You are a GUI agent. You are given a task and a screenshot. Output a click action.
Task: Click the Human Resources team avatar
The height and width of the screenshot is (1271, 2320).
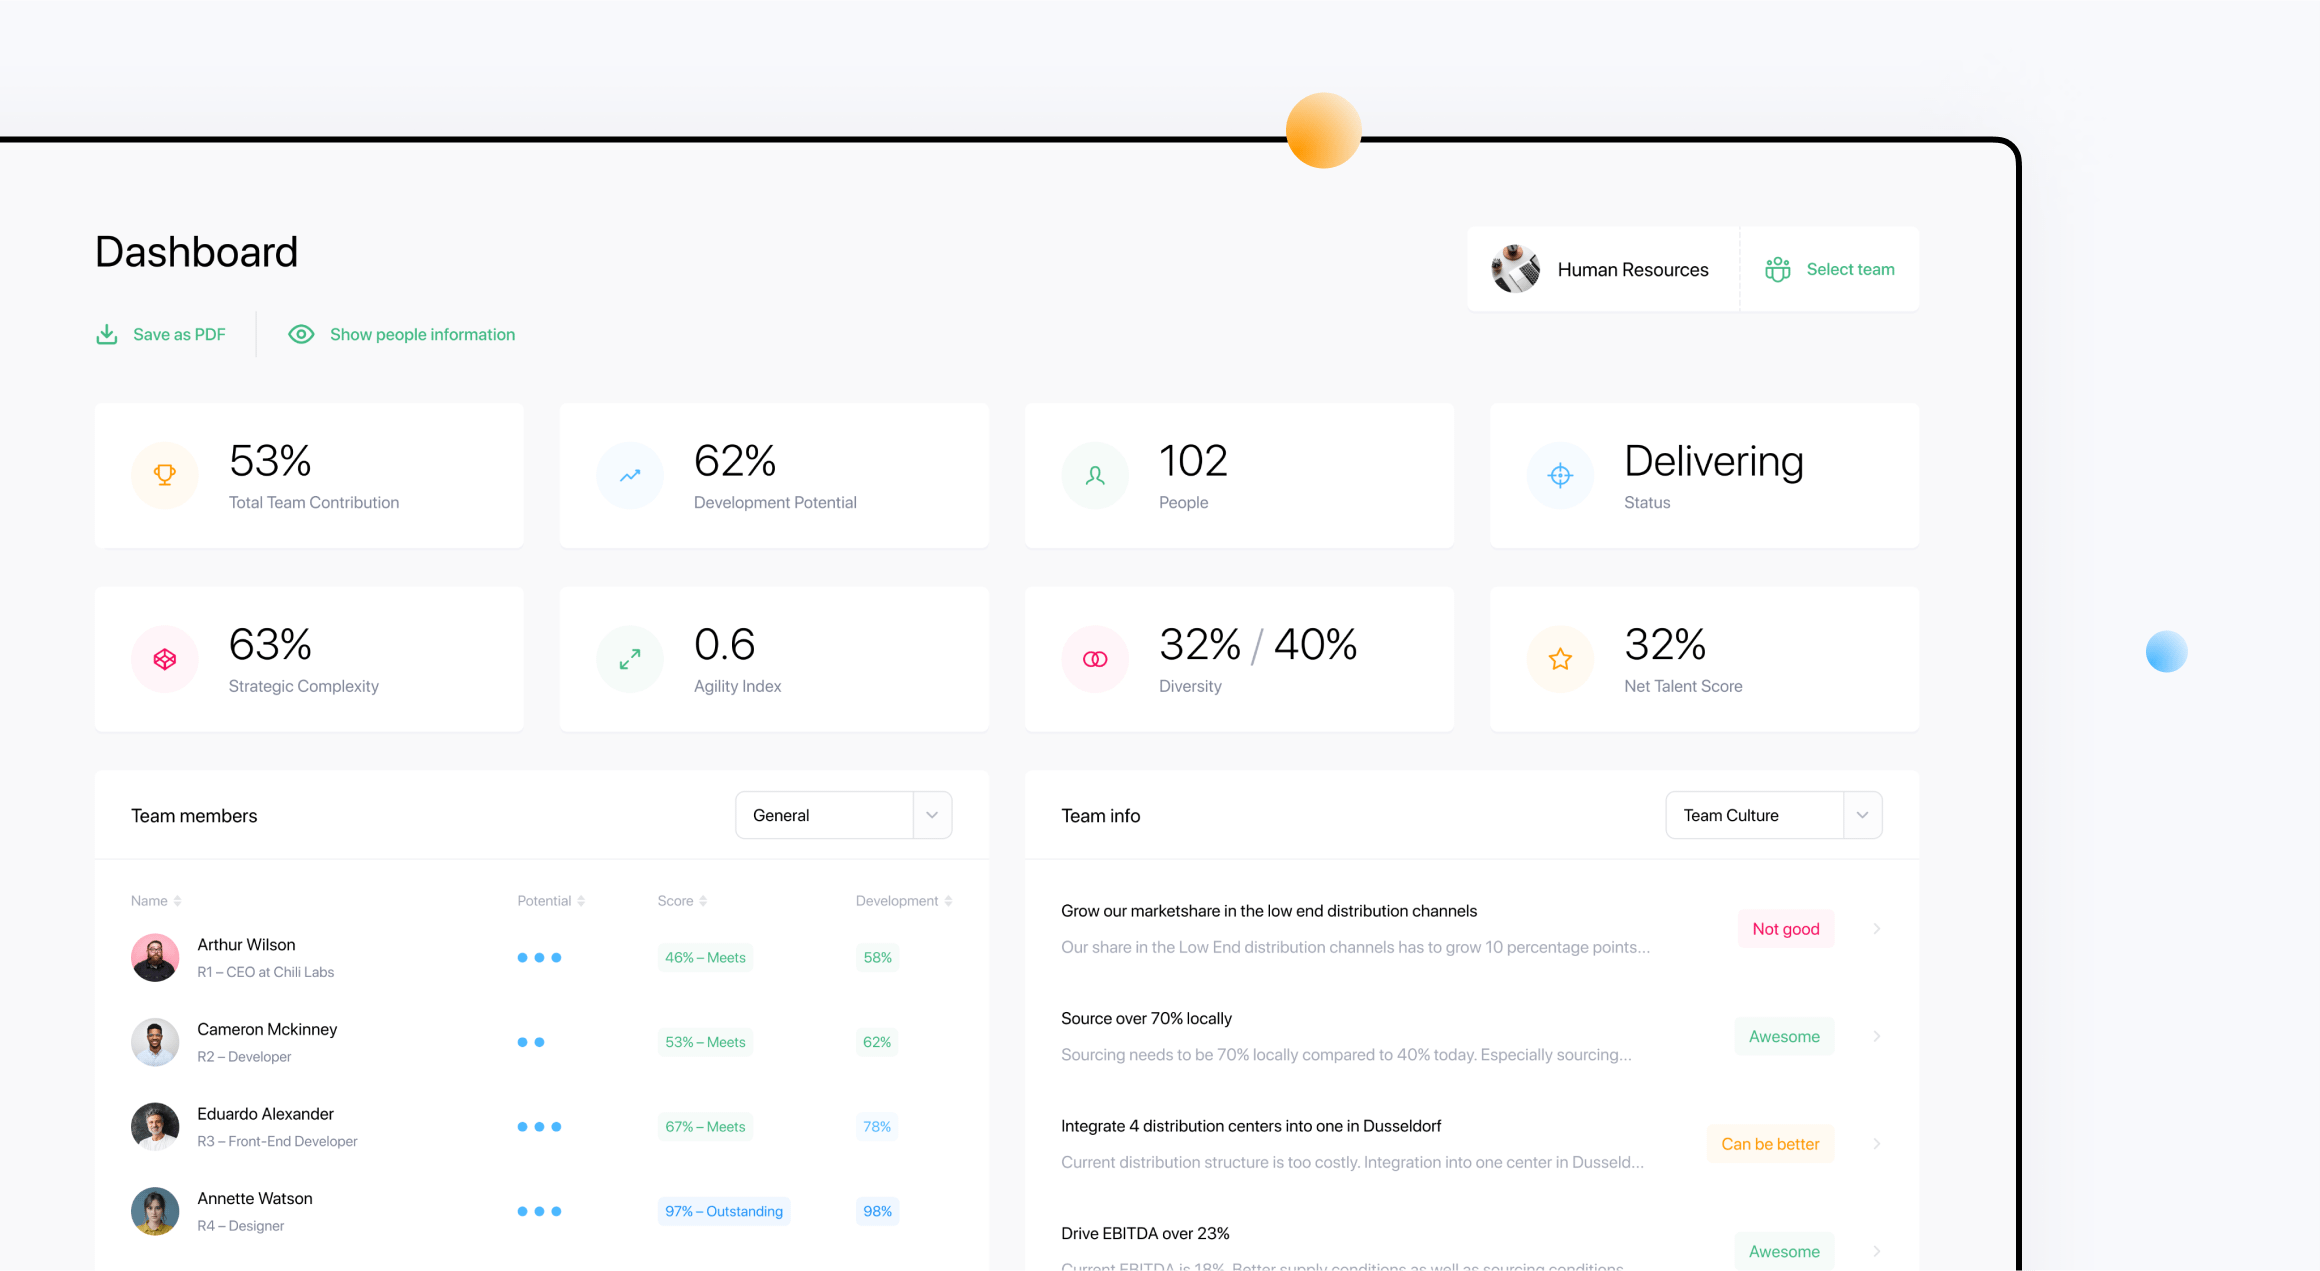(1515, 269)
